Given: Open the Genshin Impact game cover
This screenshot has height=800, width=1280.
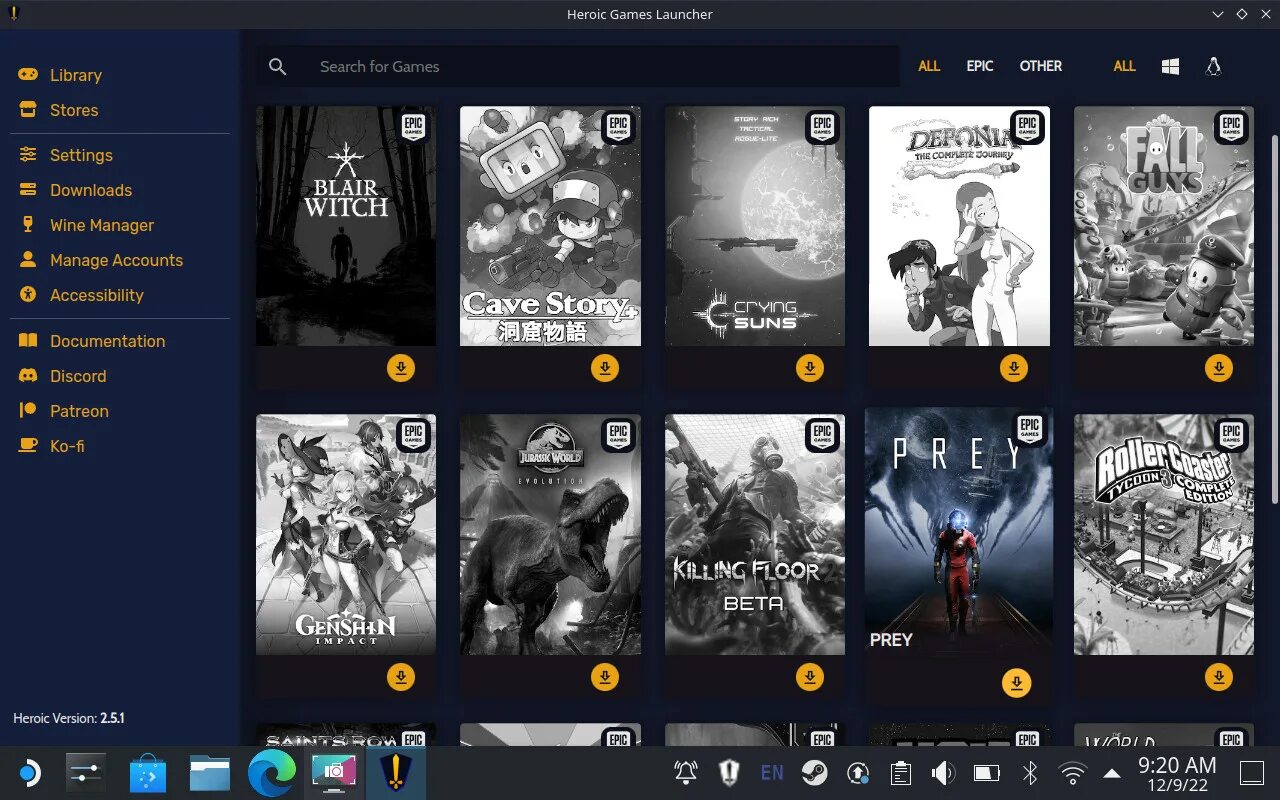Looking at the screenshot, I should click(x=346, y=535).
